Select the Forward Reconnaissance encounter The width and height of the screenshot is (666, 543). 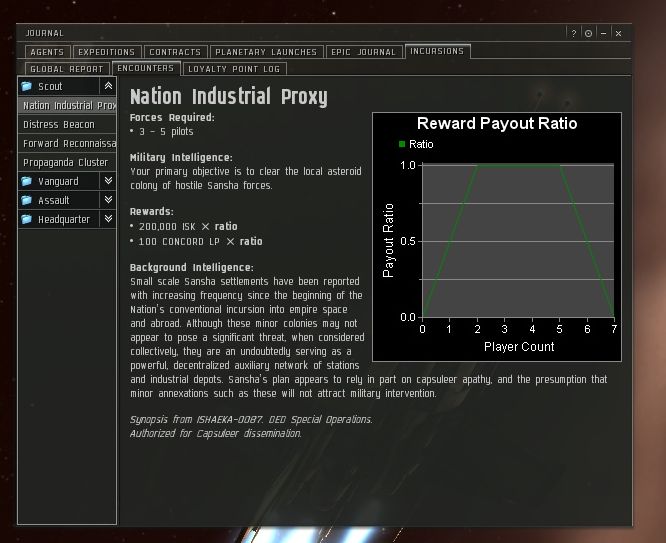point(67,144)
